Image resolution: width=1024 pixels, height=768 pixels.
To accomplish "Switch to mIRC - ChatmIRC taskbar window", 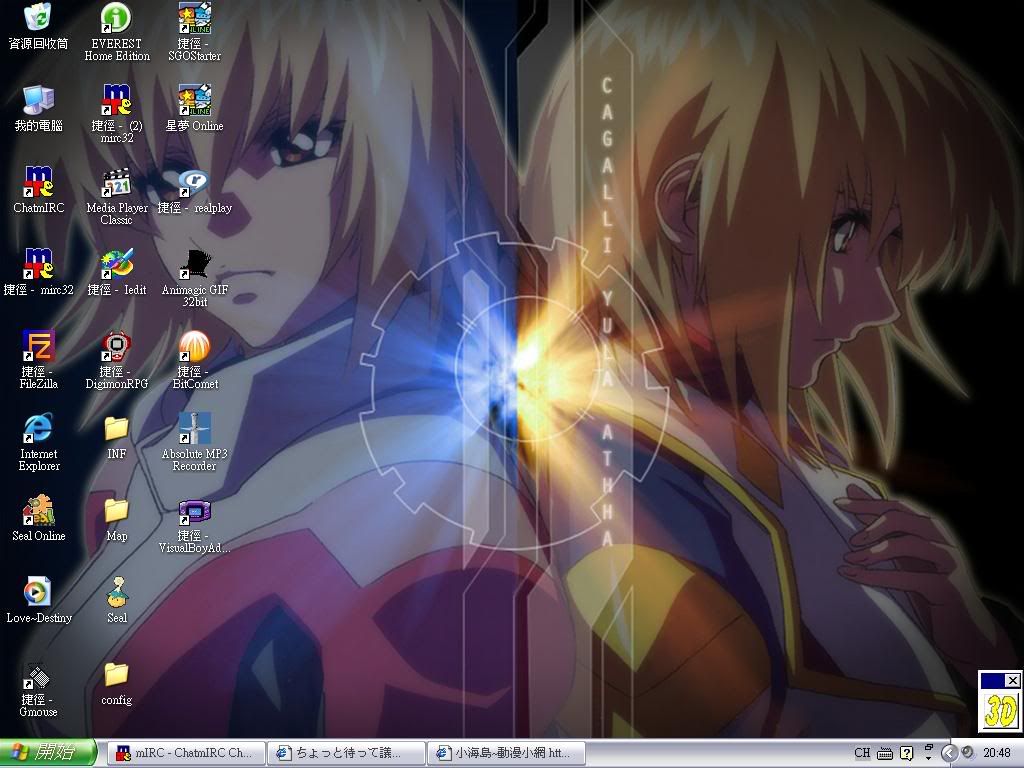I will tap(186, 753).
